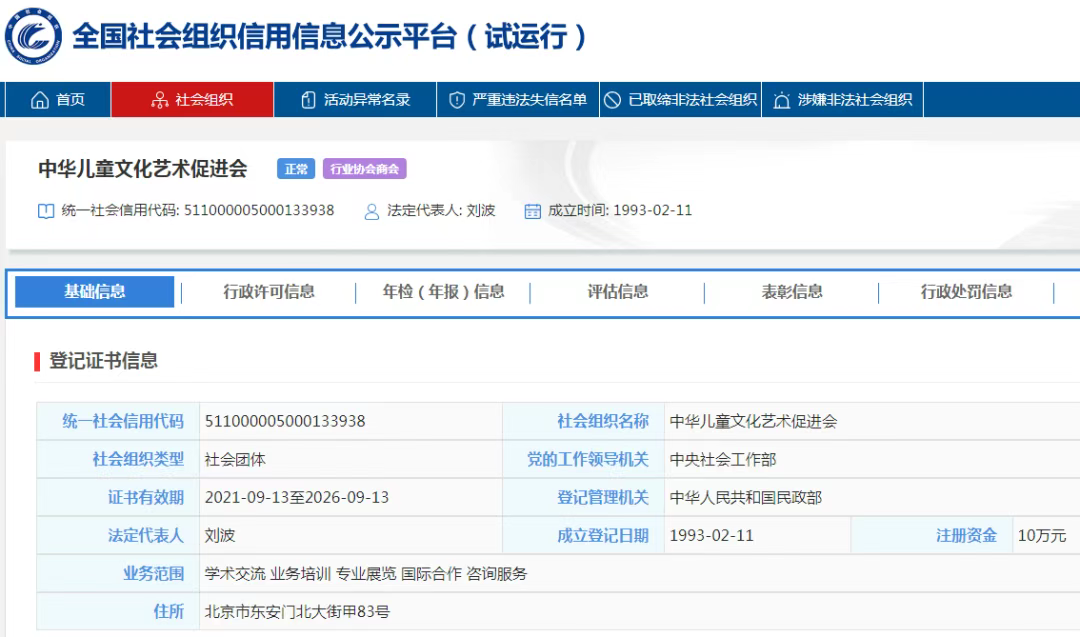This screenshot has width=1080, height=637.
Task: Click the shield icon beside 严重违法失信名单
Action: click(x=457, y=100)
